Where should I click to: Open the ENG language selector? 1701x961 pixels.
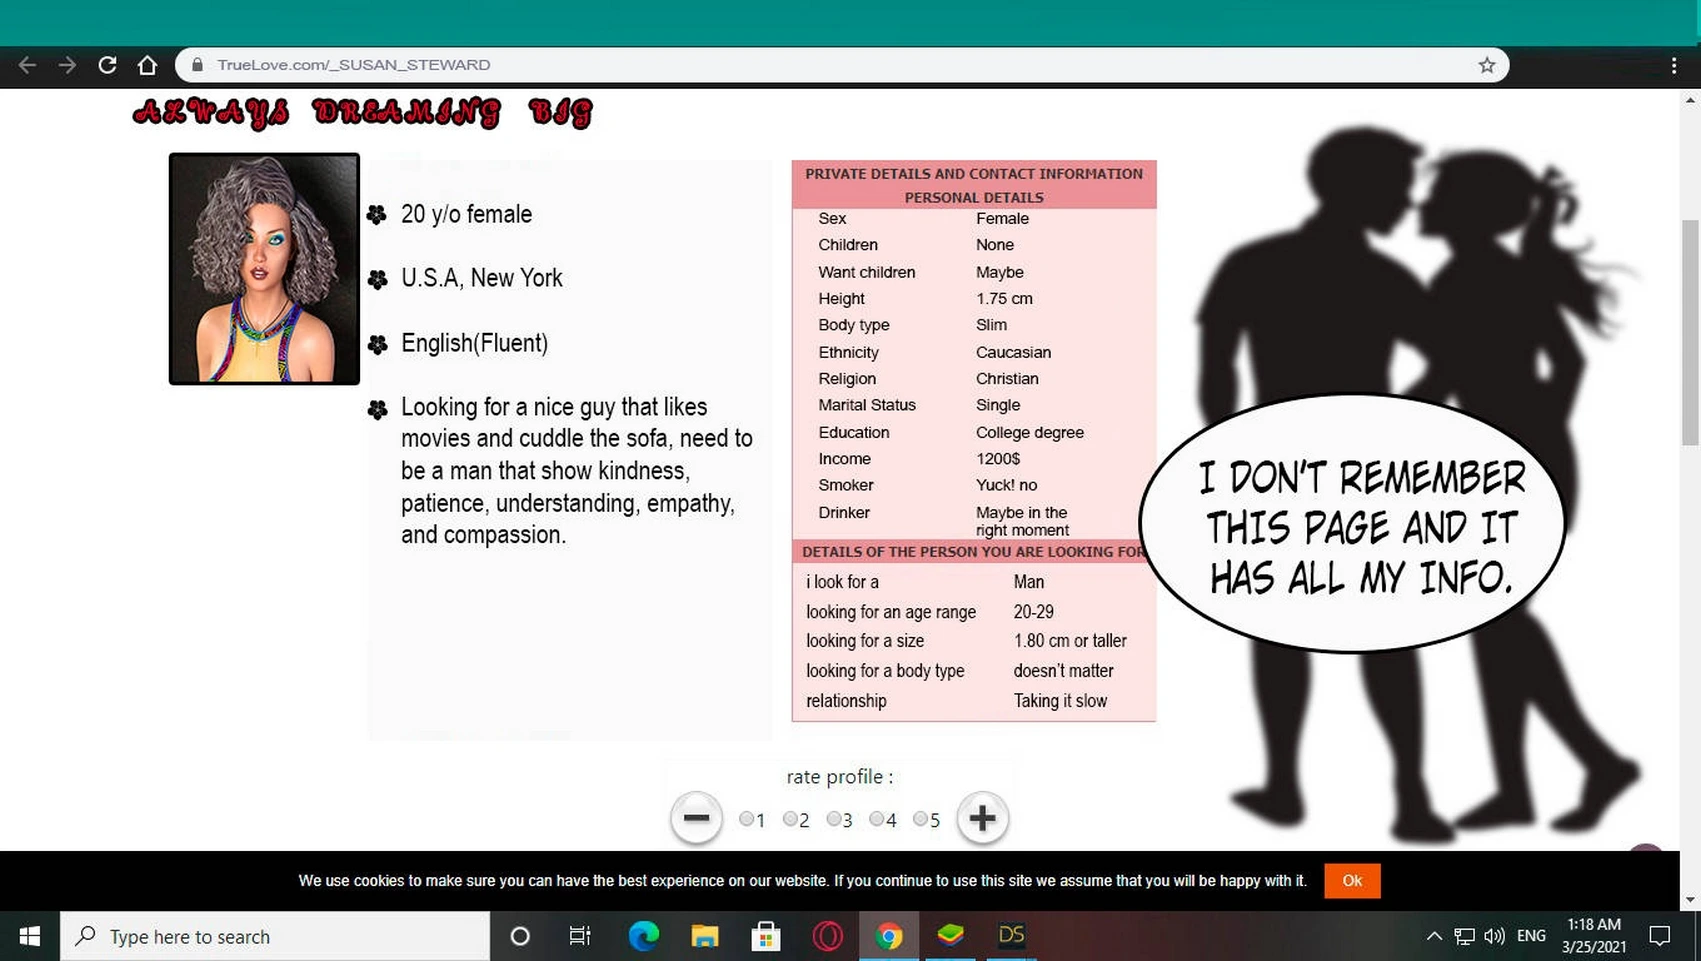(1530, 936)
